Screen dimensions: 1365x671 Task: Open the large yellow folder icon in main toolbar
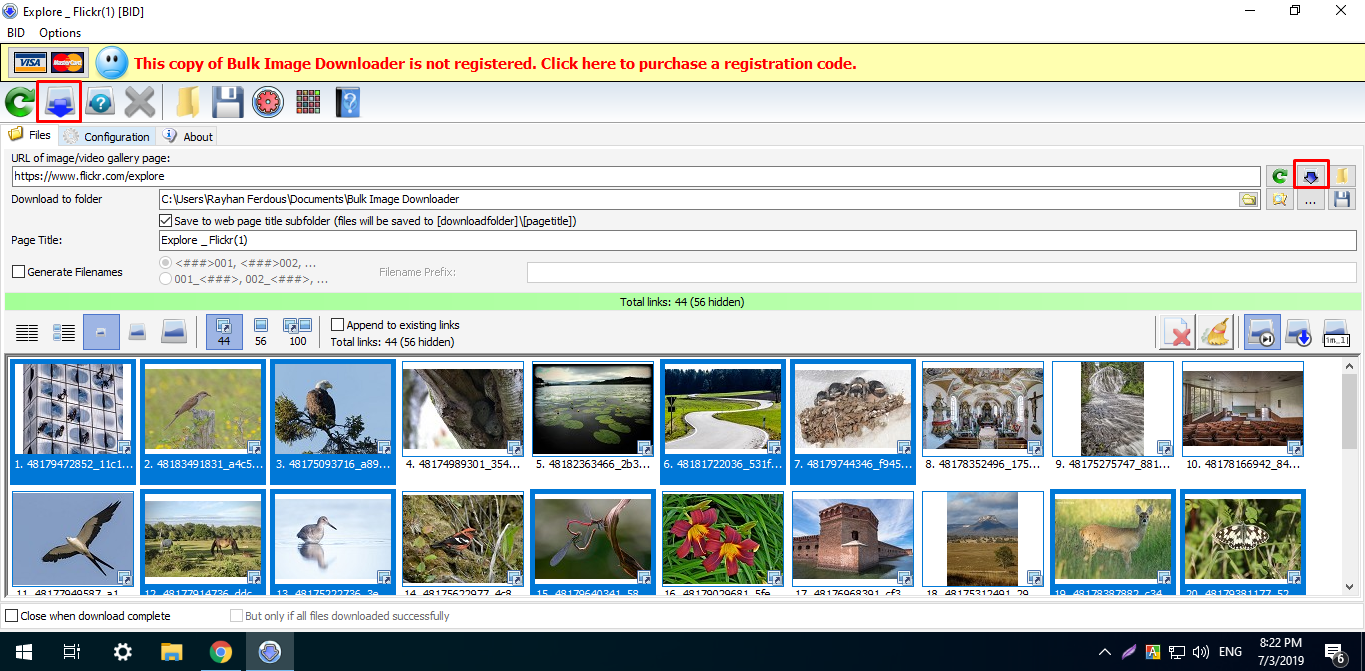click(187, 102)
